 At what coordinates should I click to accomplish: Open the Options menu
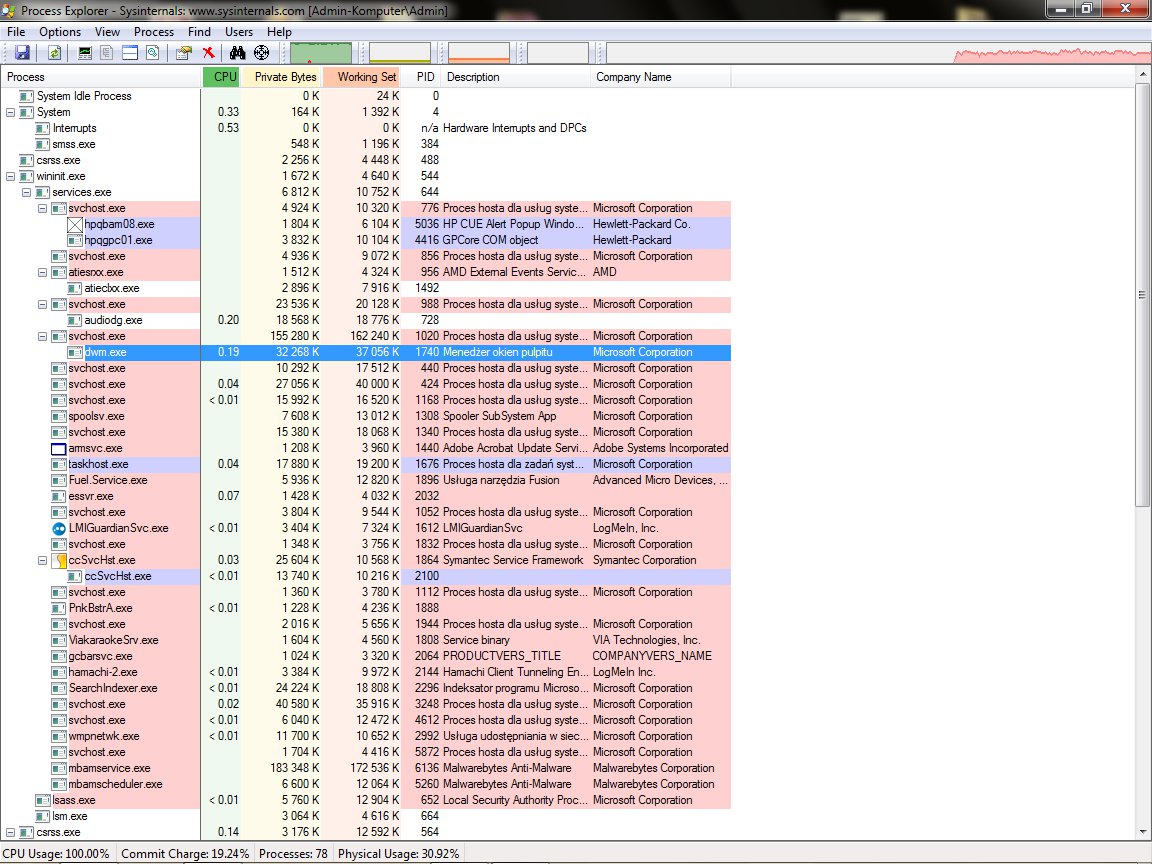tap(60, 32)
